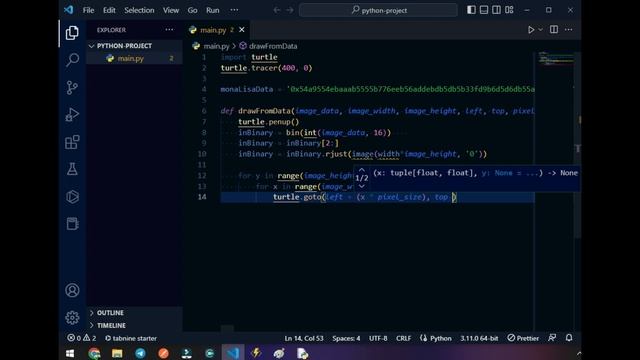This screenshot has width=640, height=360.
Task: Click the monaLisaData variable on line 4
Action: 247,89
